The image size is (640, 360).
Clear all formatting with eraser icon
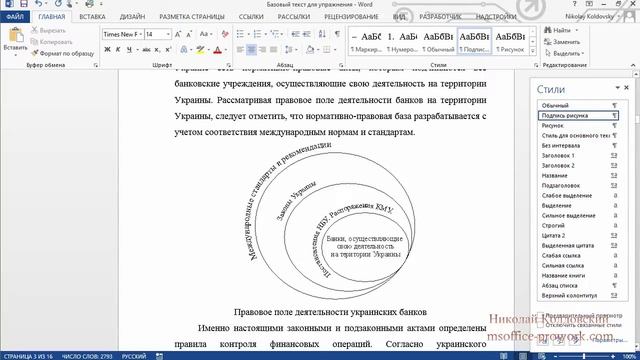pyautogui.click(x=225, y=34)
